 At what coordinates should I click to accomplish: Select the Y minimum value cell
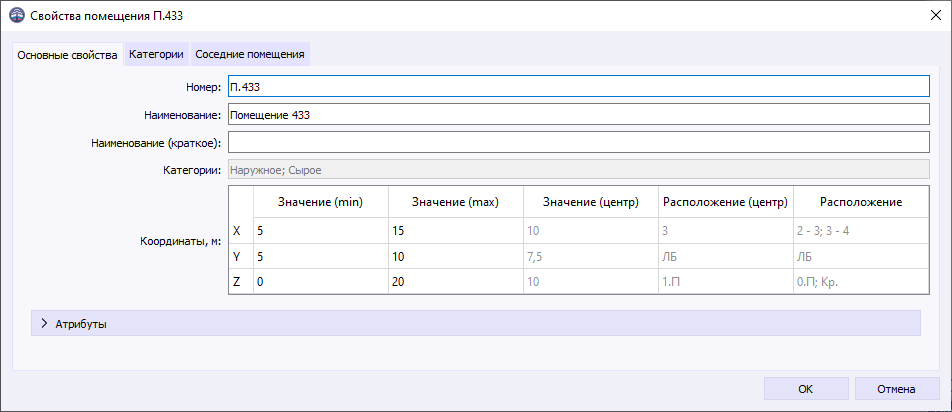(x=320, y=256)
